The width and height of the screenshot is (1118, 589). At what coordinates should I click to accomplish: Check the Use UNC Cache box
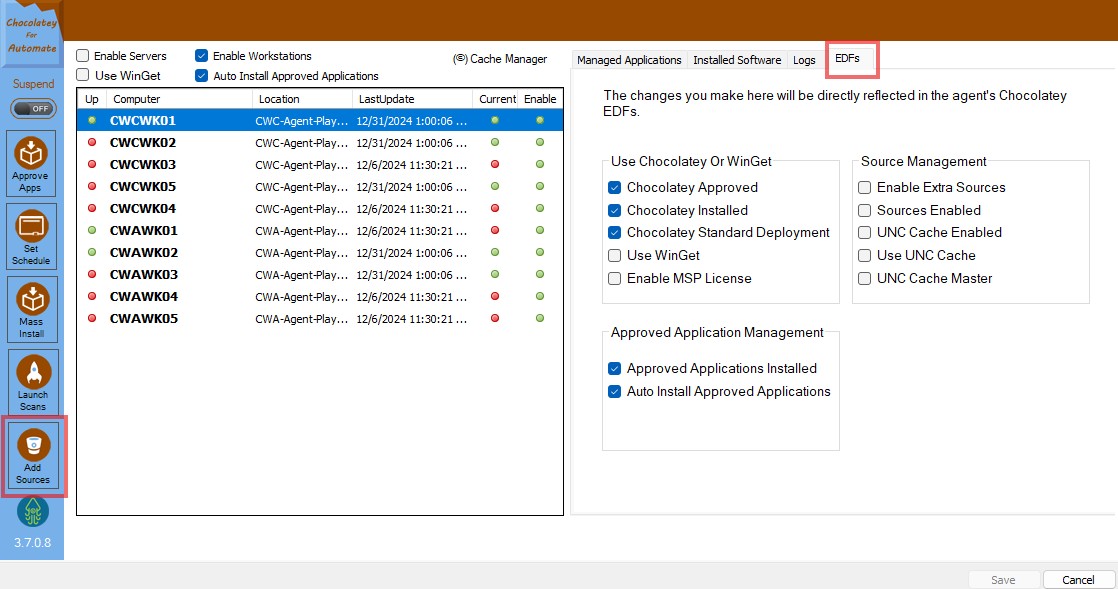point(864,255)
